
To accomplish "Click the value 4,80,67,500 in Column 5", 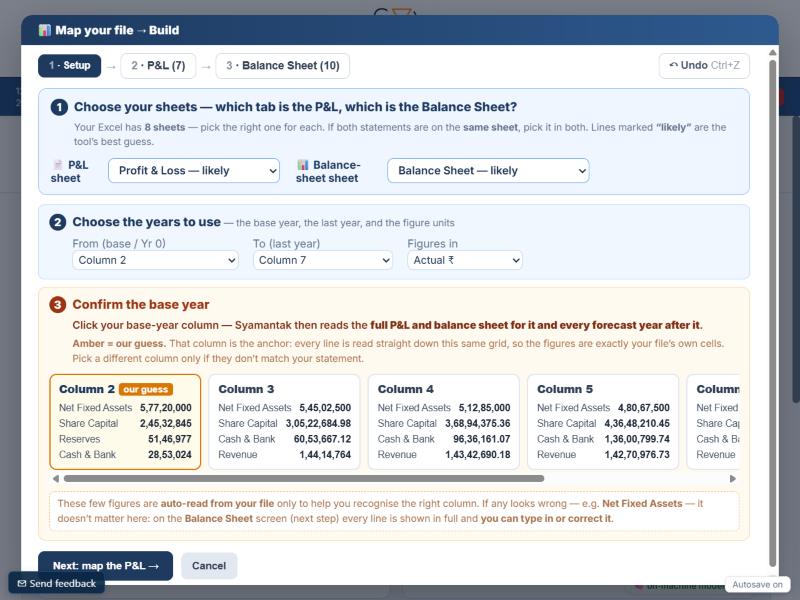I will [644, 408].
